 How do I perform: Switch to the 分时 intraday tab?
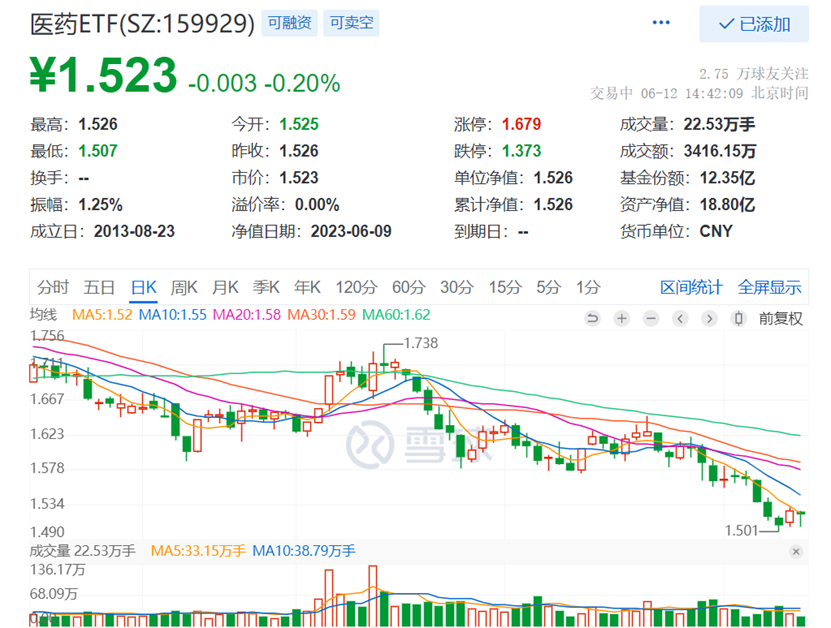(x=53, y=287)
